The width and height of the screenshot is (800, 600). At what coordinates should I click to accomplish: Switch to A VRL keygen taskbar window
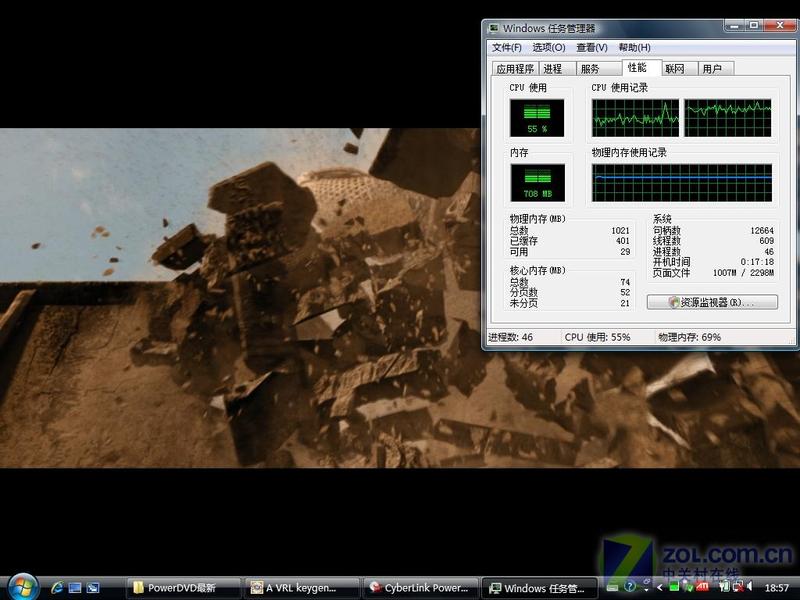302,588
